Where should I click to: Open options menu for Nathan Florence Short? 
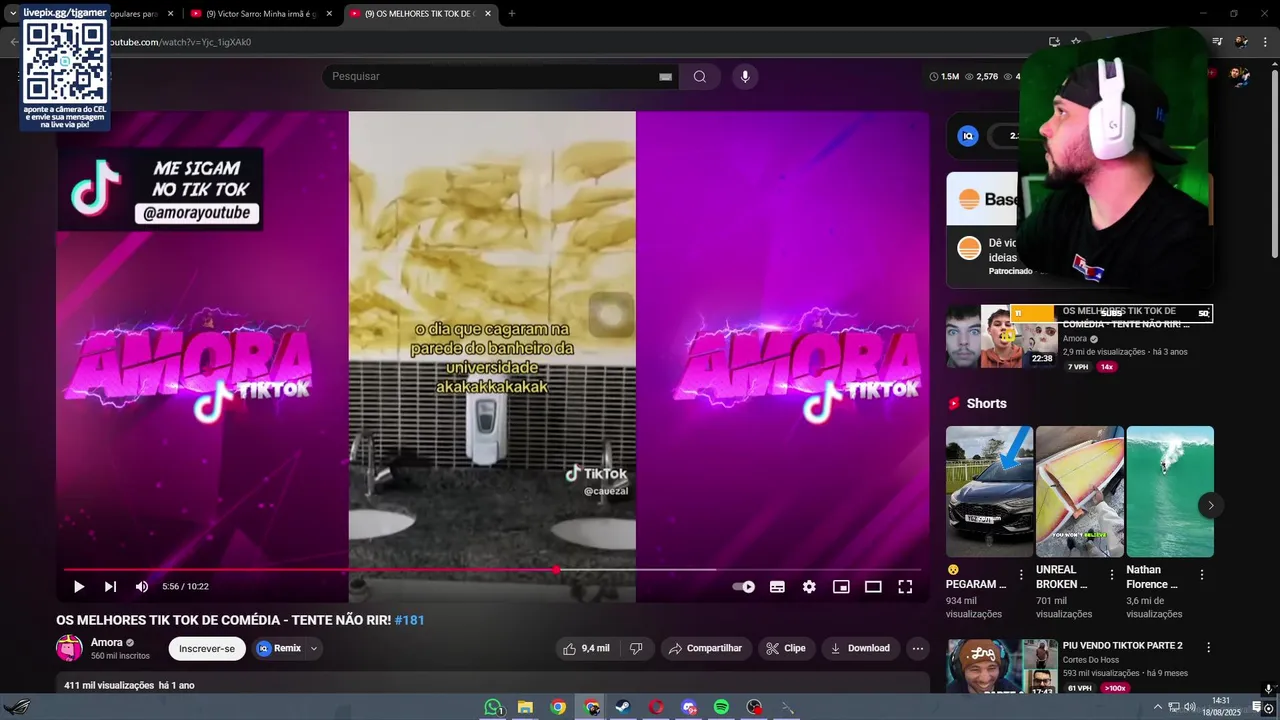[x=1202, y=575]
